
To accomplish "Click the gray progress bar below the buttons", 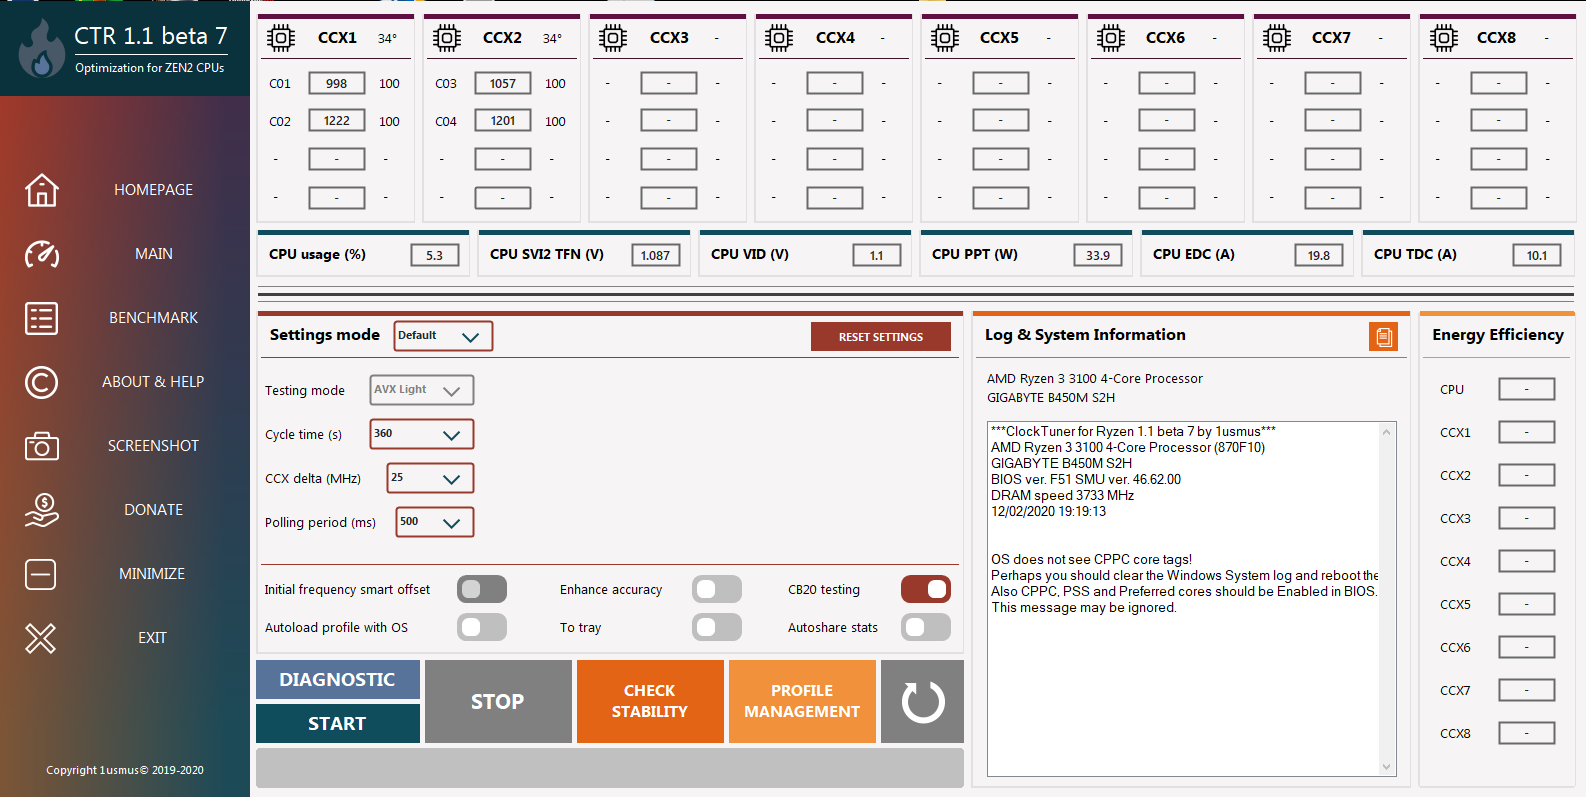I will tap(610, 768).
